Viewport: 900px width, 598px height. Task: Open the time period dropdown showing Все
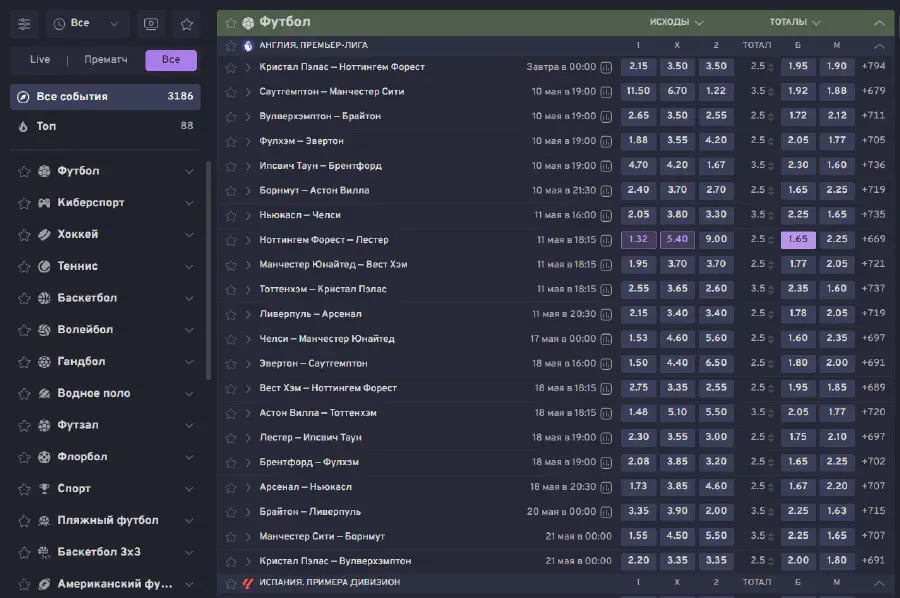tap(87, 24)
